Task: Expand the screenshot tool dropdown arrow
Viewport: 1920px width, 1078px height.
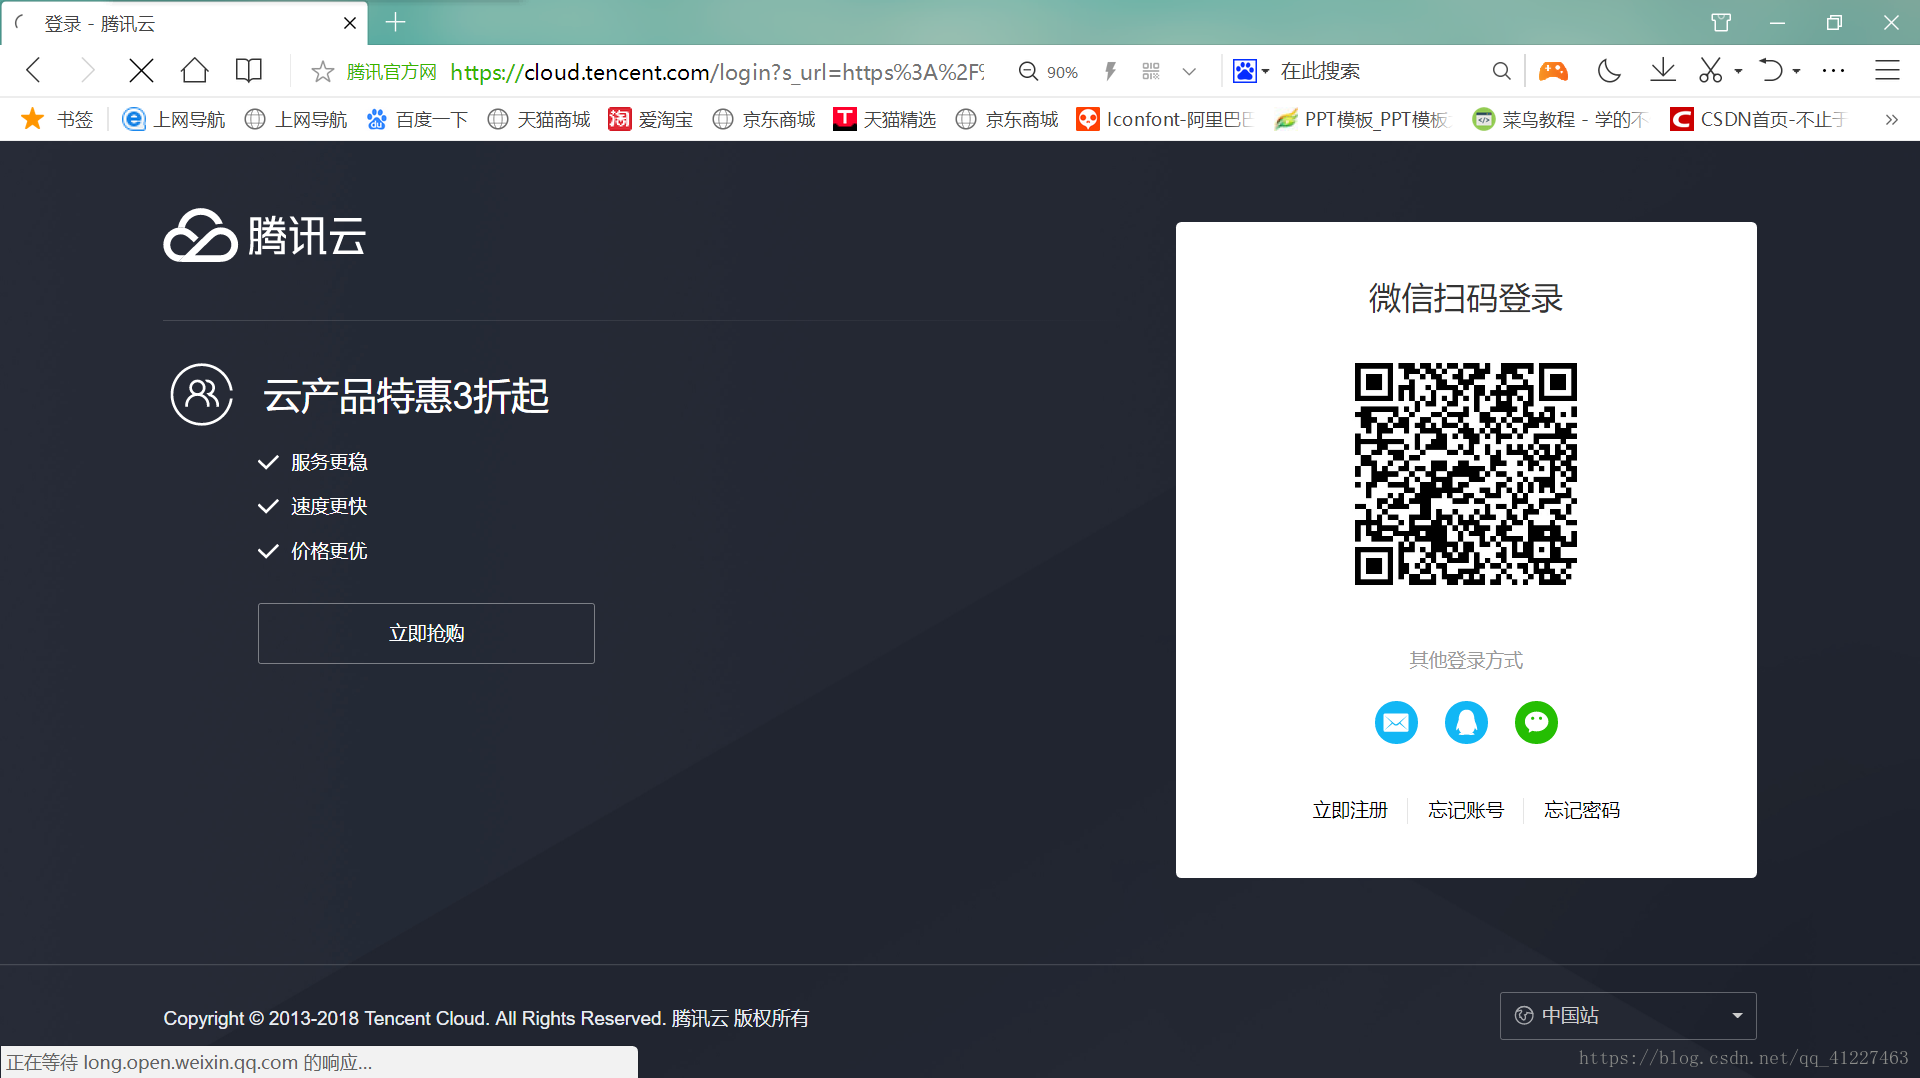Action: click(1738, 71)
